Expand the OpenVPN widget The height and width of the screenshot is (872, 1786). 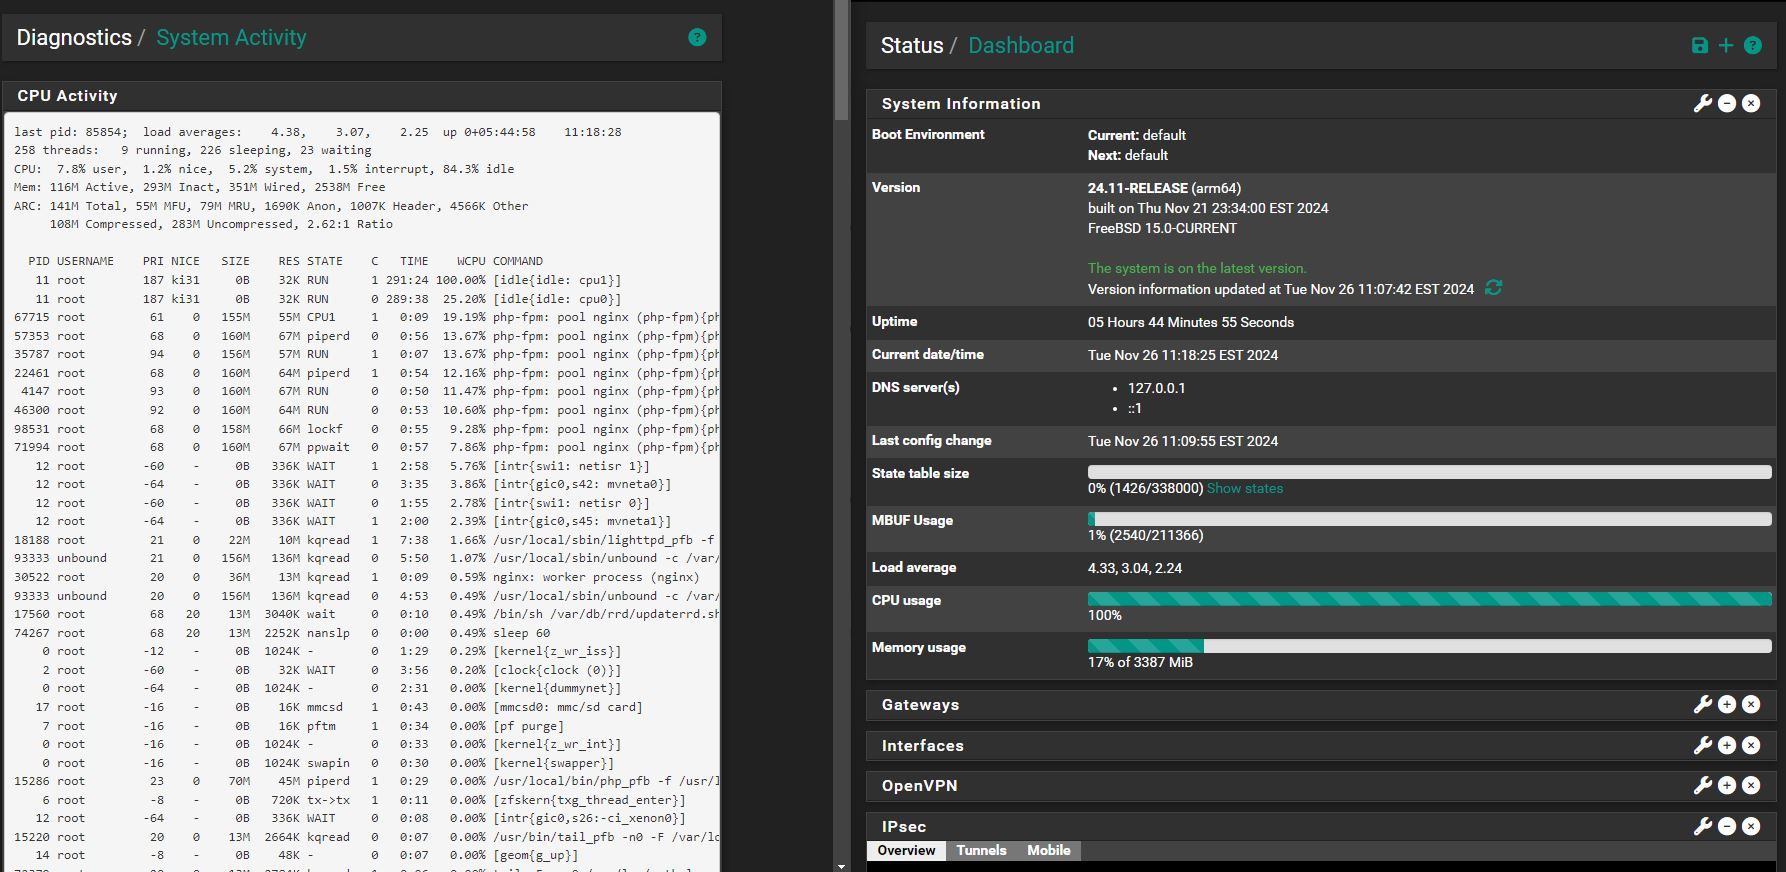pos(1727,785)
